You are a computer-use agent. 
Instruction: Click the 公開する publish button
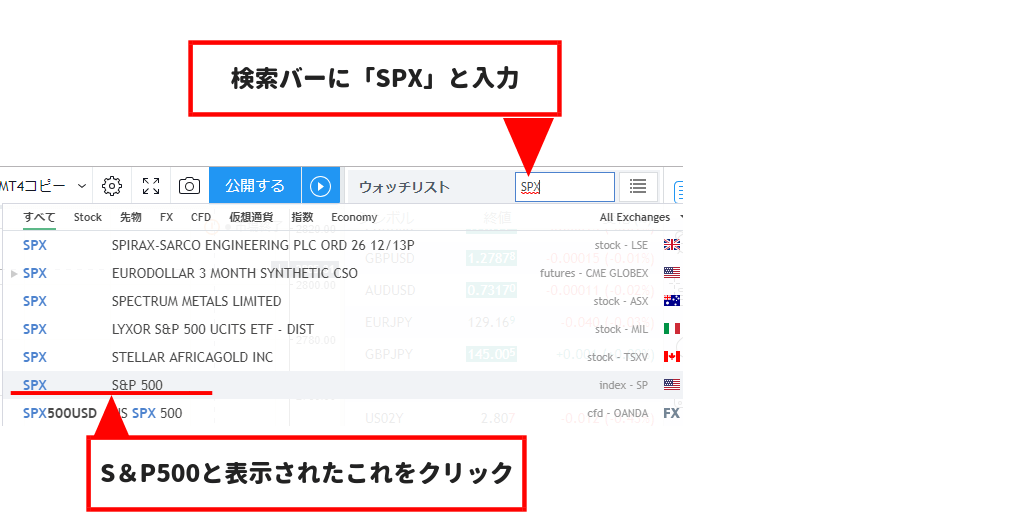click(x=255, y=186)
